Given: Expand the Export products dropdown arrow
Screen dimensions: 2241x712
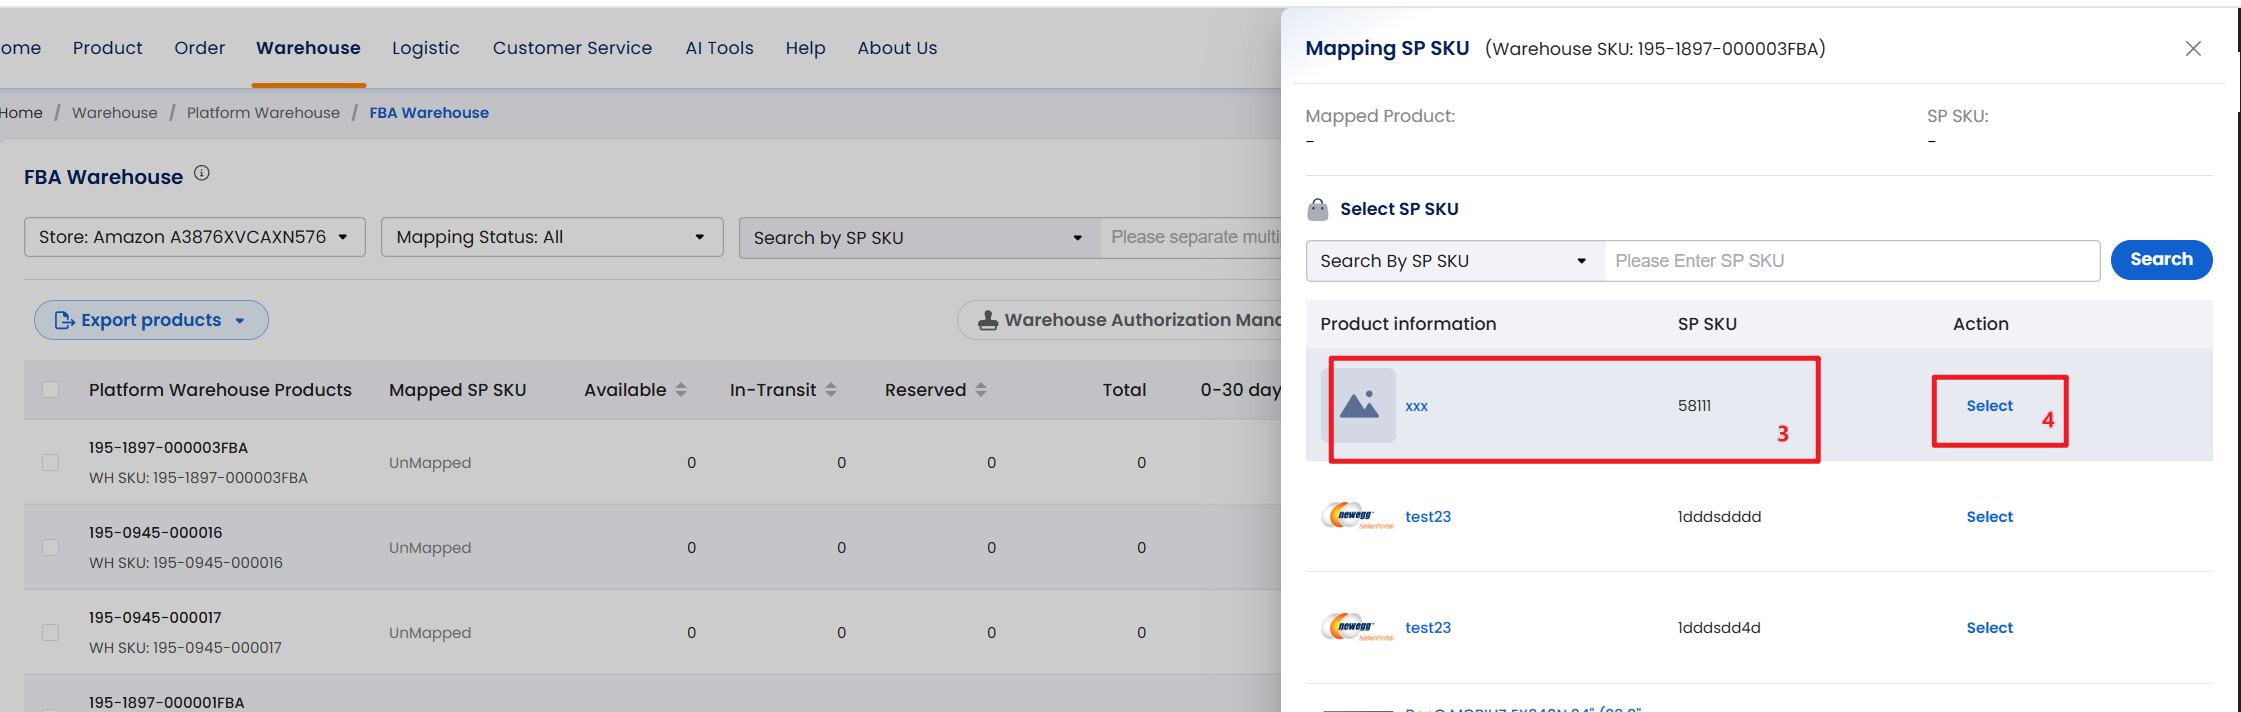Looking at the screenshot, I should tap(240, 321).
